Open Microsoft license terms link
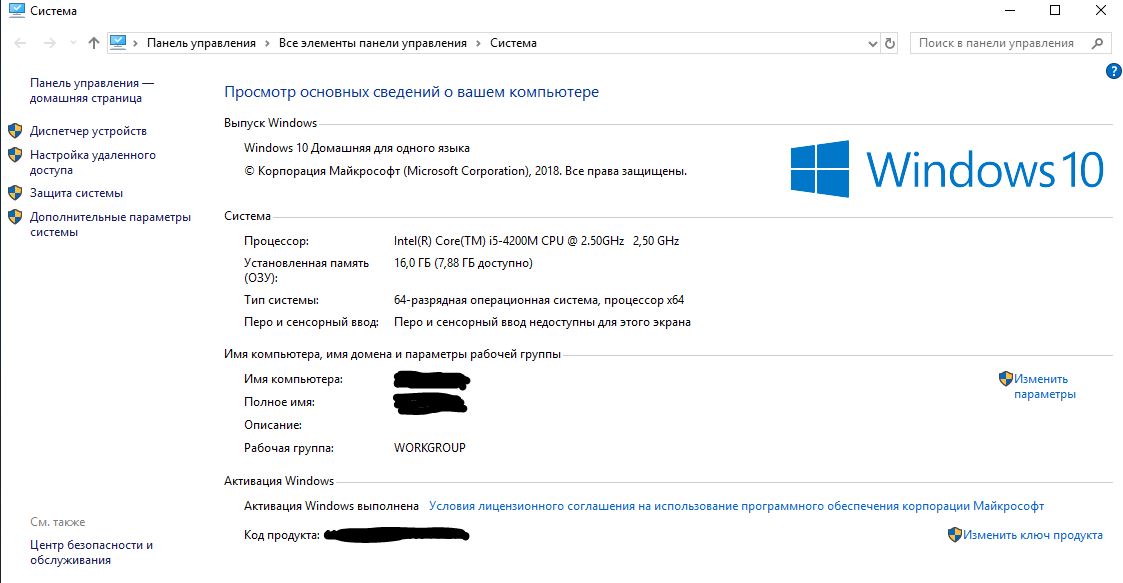 736,506
